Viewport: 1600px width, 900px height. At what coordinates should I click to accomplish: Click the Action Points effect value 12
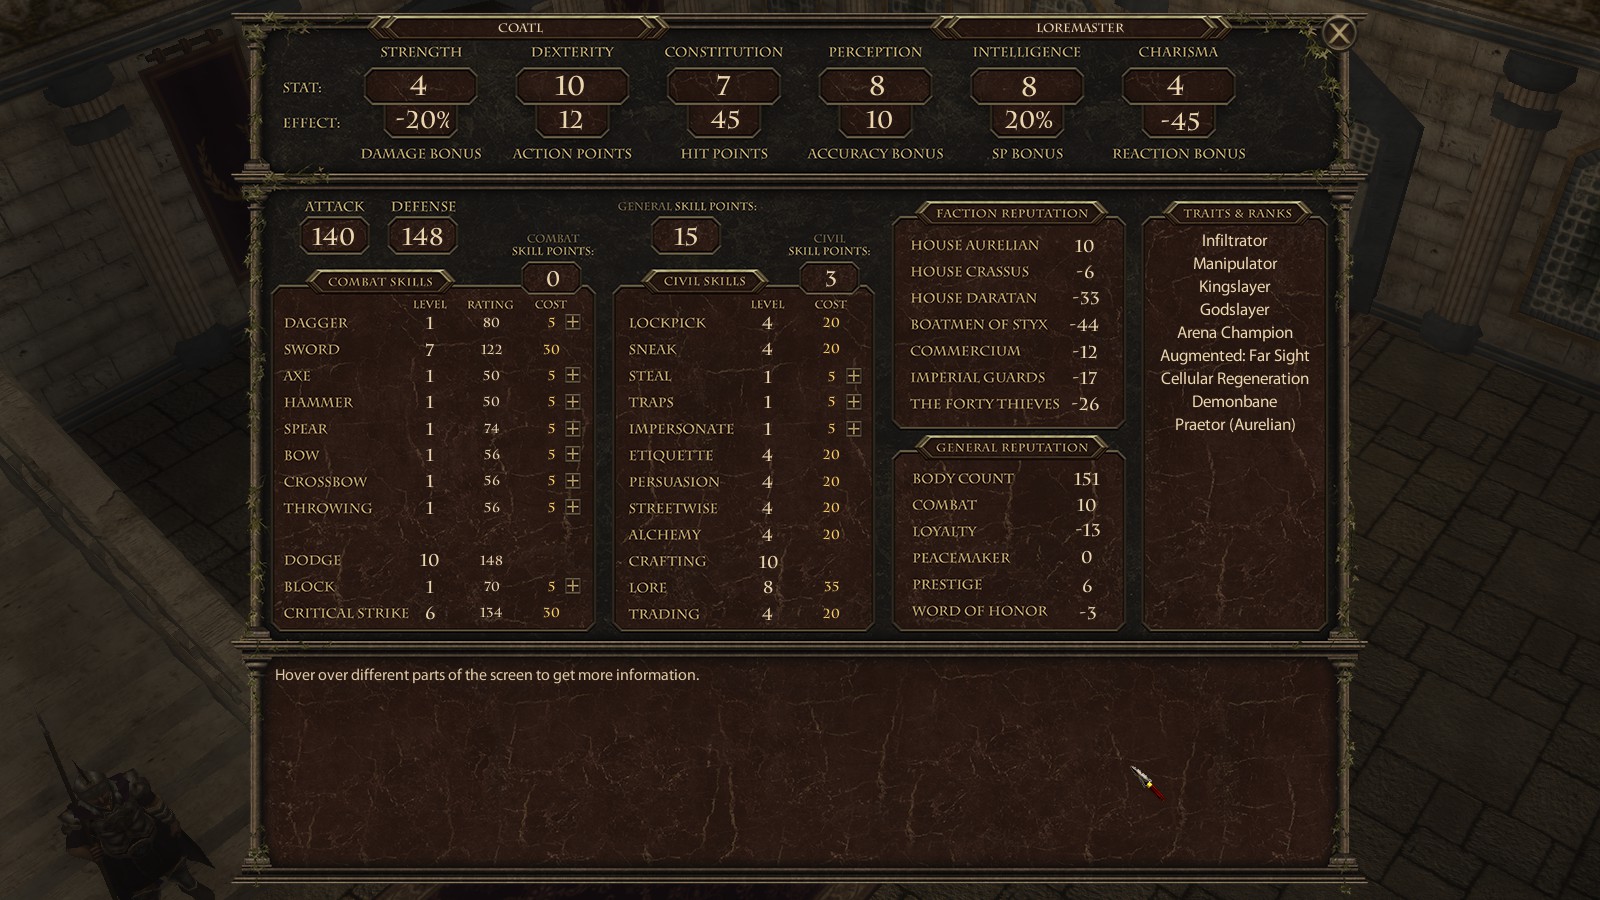[x=571, y=121]
